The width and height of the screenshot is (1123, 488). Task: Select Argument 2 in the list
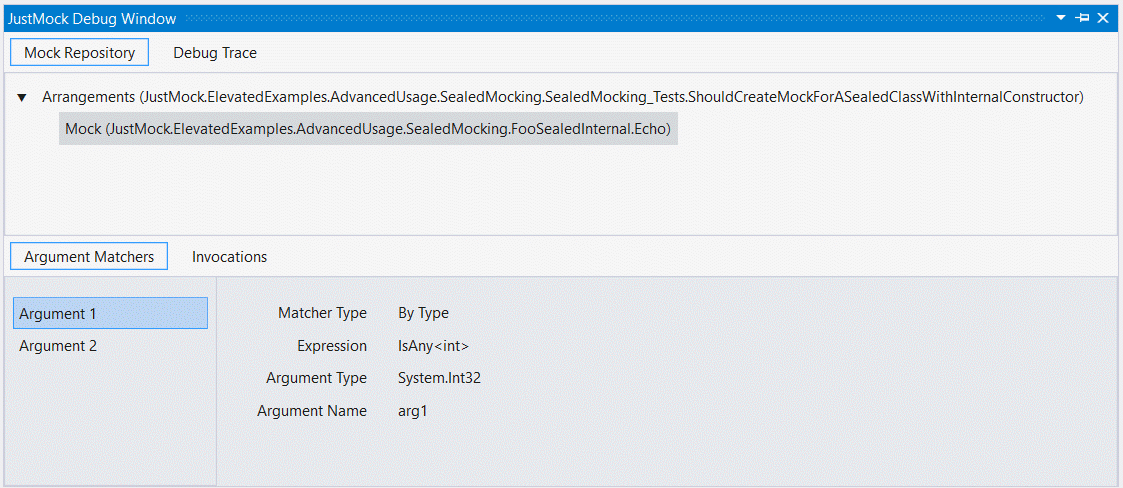point(110,345)
